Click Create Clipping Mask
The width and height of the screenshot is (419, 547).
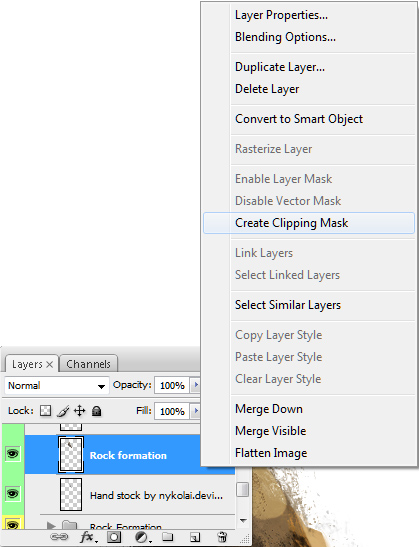coord(309,223)
